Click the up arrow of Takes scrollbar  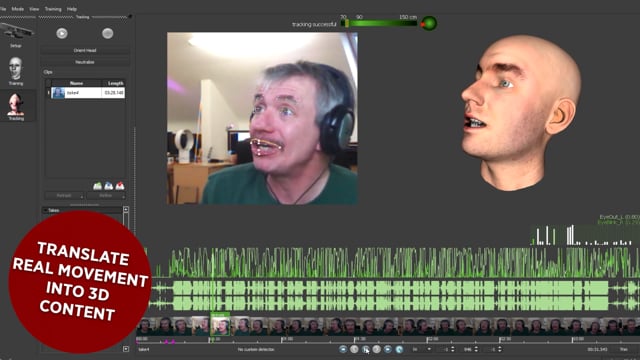(126, 209)
